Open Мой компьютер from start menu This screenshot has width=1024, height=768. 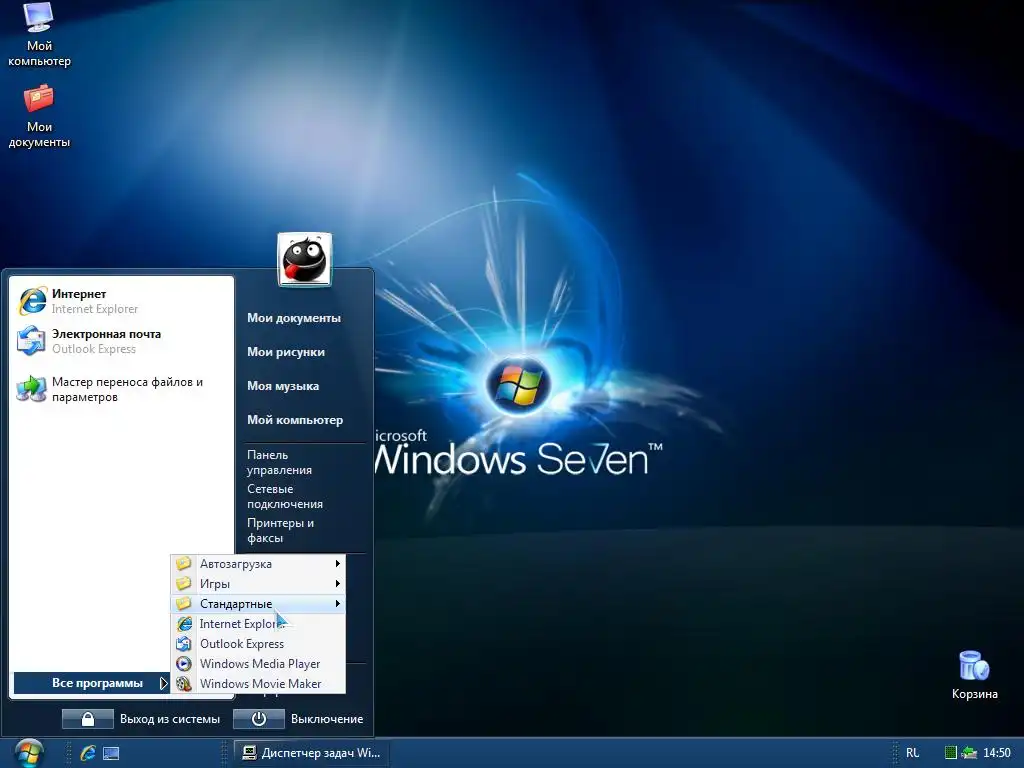[295, 420]
